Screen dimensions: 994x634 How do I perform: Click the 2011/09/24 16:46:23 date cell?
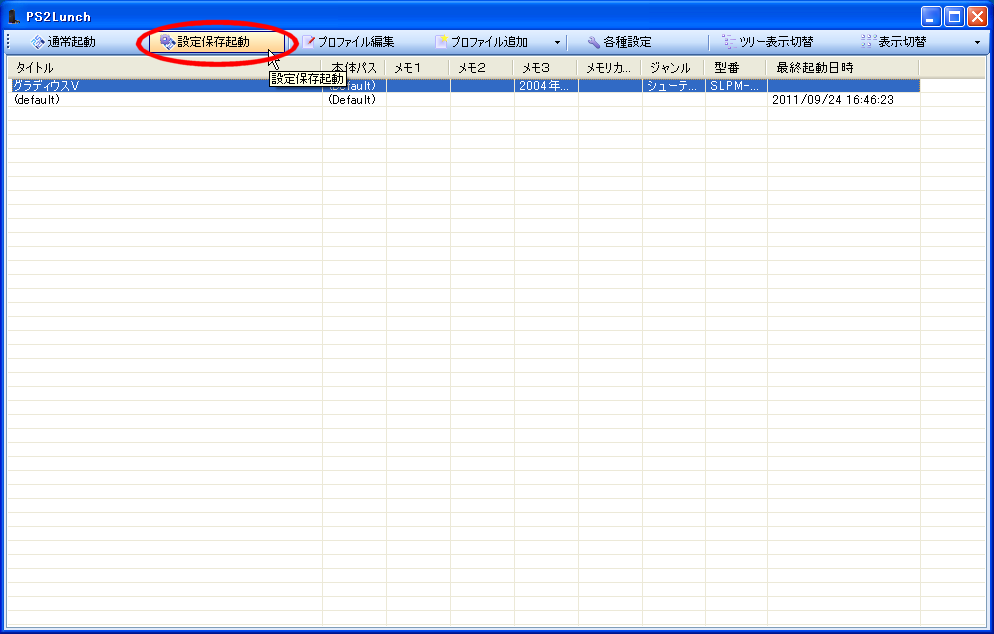tap(833, 100)
